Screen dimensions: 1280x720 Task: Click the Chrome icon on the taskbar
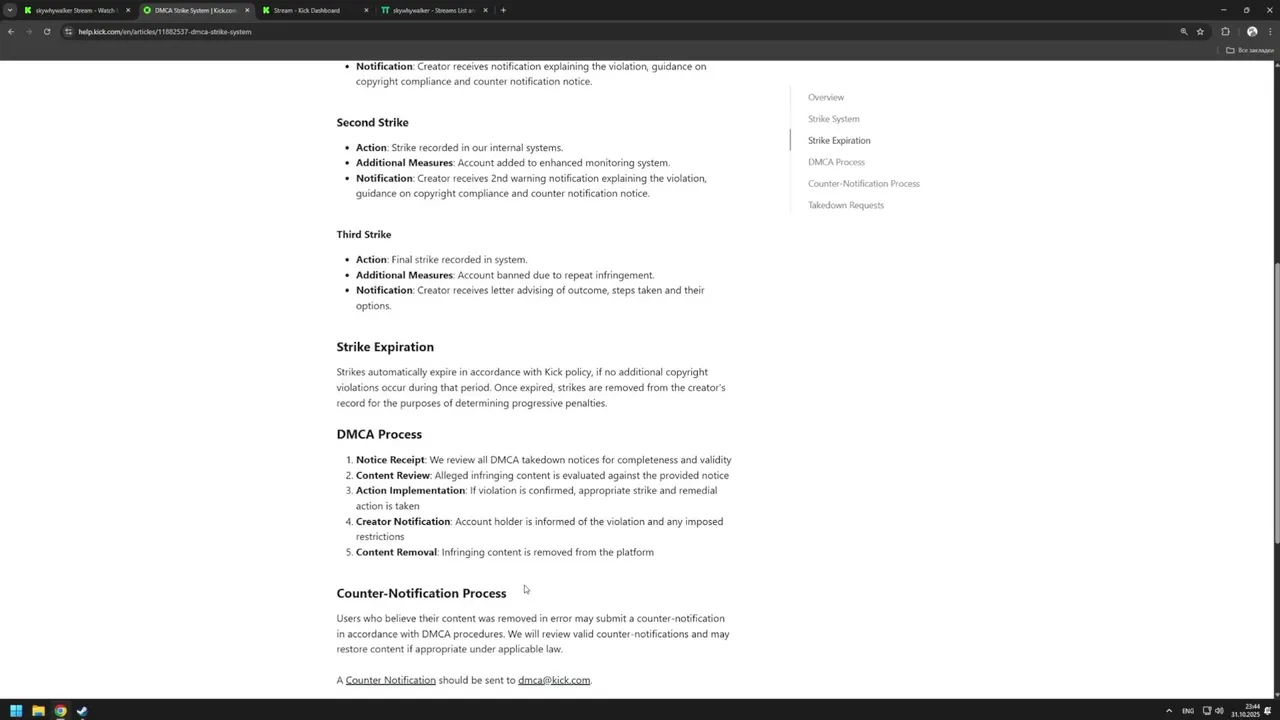click(x=60, y=711)
